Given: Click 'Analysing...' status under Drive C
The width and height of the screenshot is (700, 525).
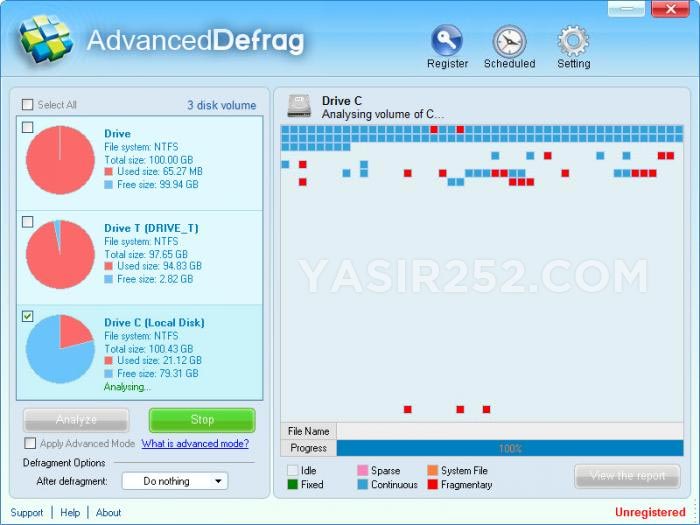Looking at the screenshot, I should [127, 387].
